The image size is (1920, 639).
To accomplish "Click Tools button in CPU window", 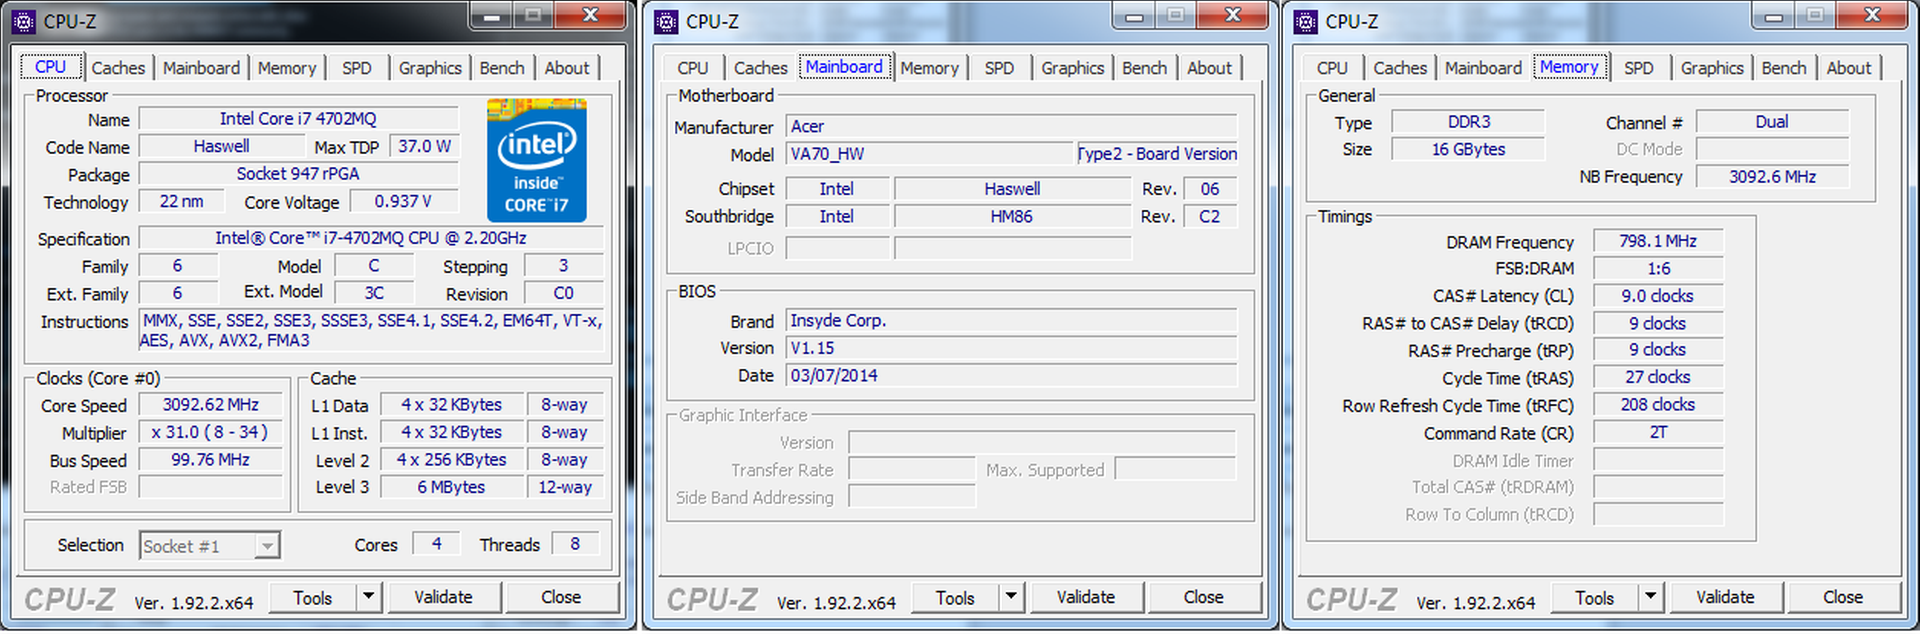I will pos(313,597).
